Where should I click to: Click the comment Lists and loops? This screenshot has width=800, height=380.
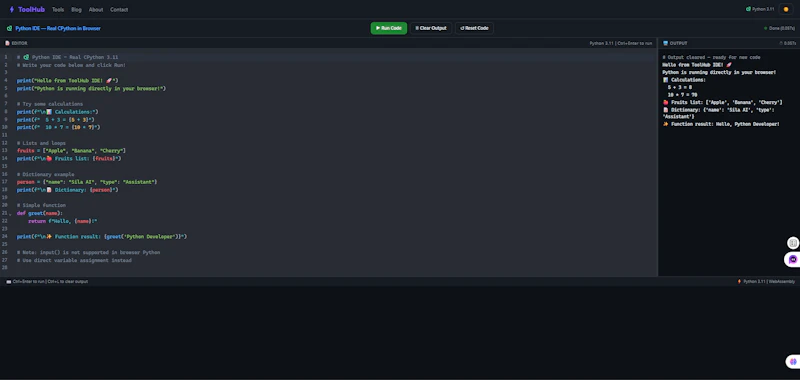41,143
